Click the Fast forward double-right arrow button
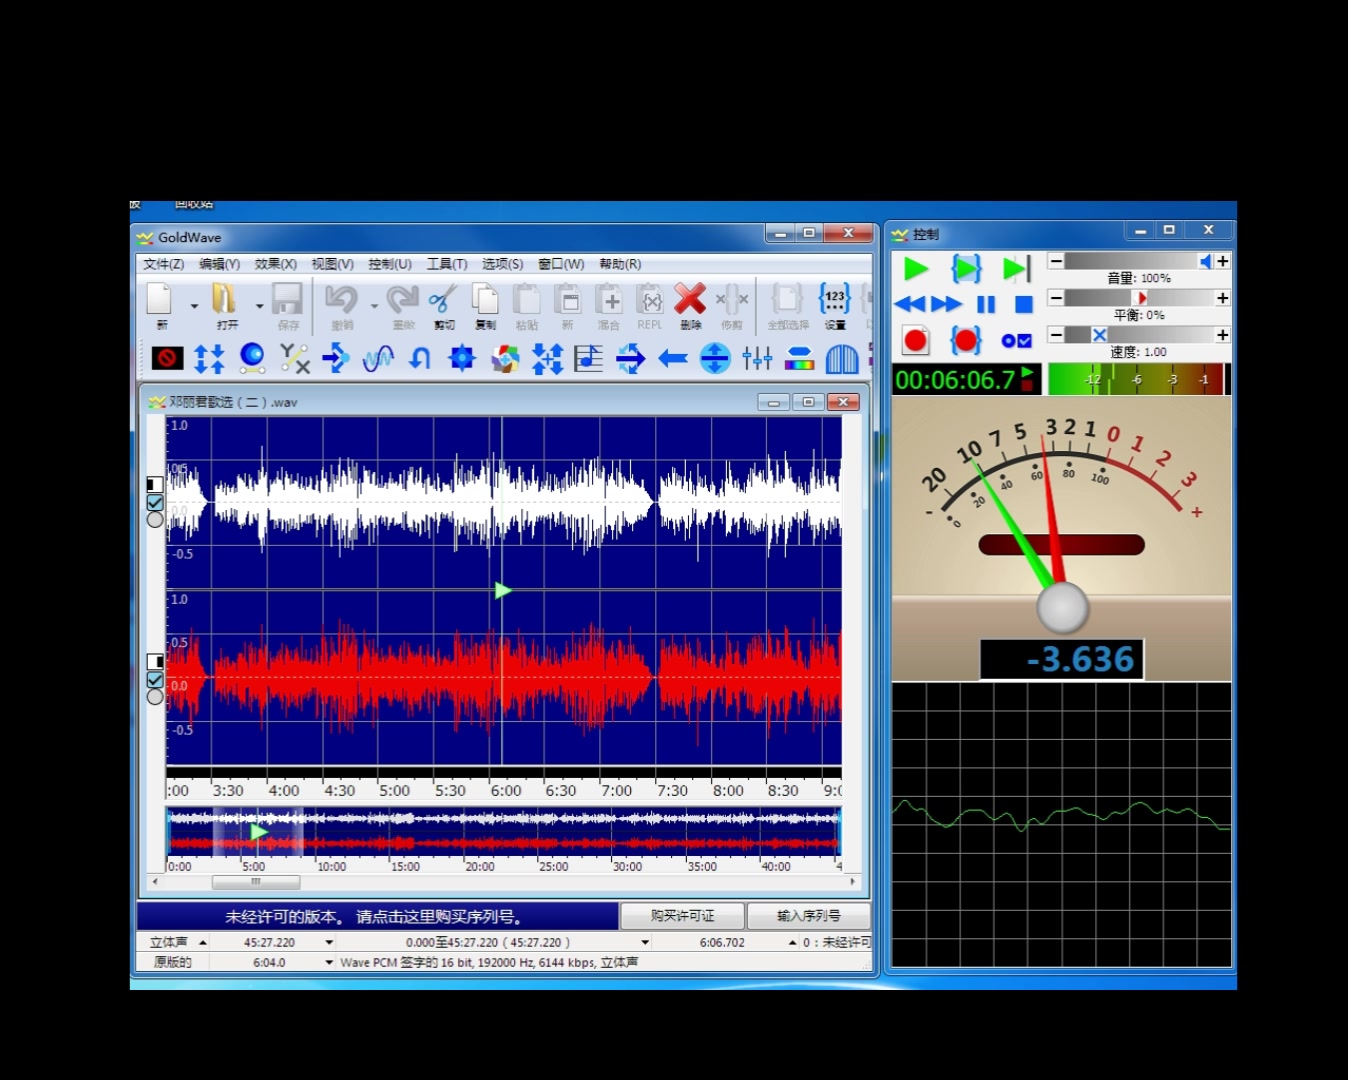This screenshot has width=1348, height=1080. [946, 304]
